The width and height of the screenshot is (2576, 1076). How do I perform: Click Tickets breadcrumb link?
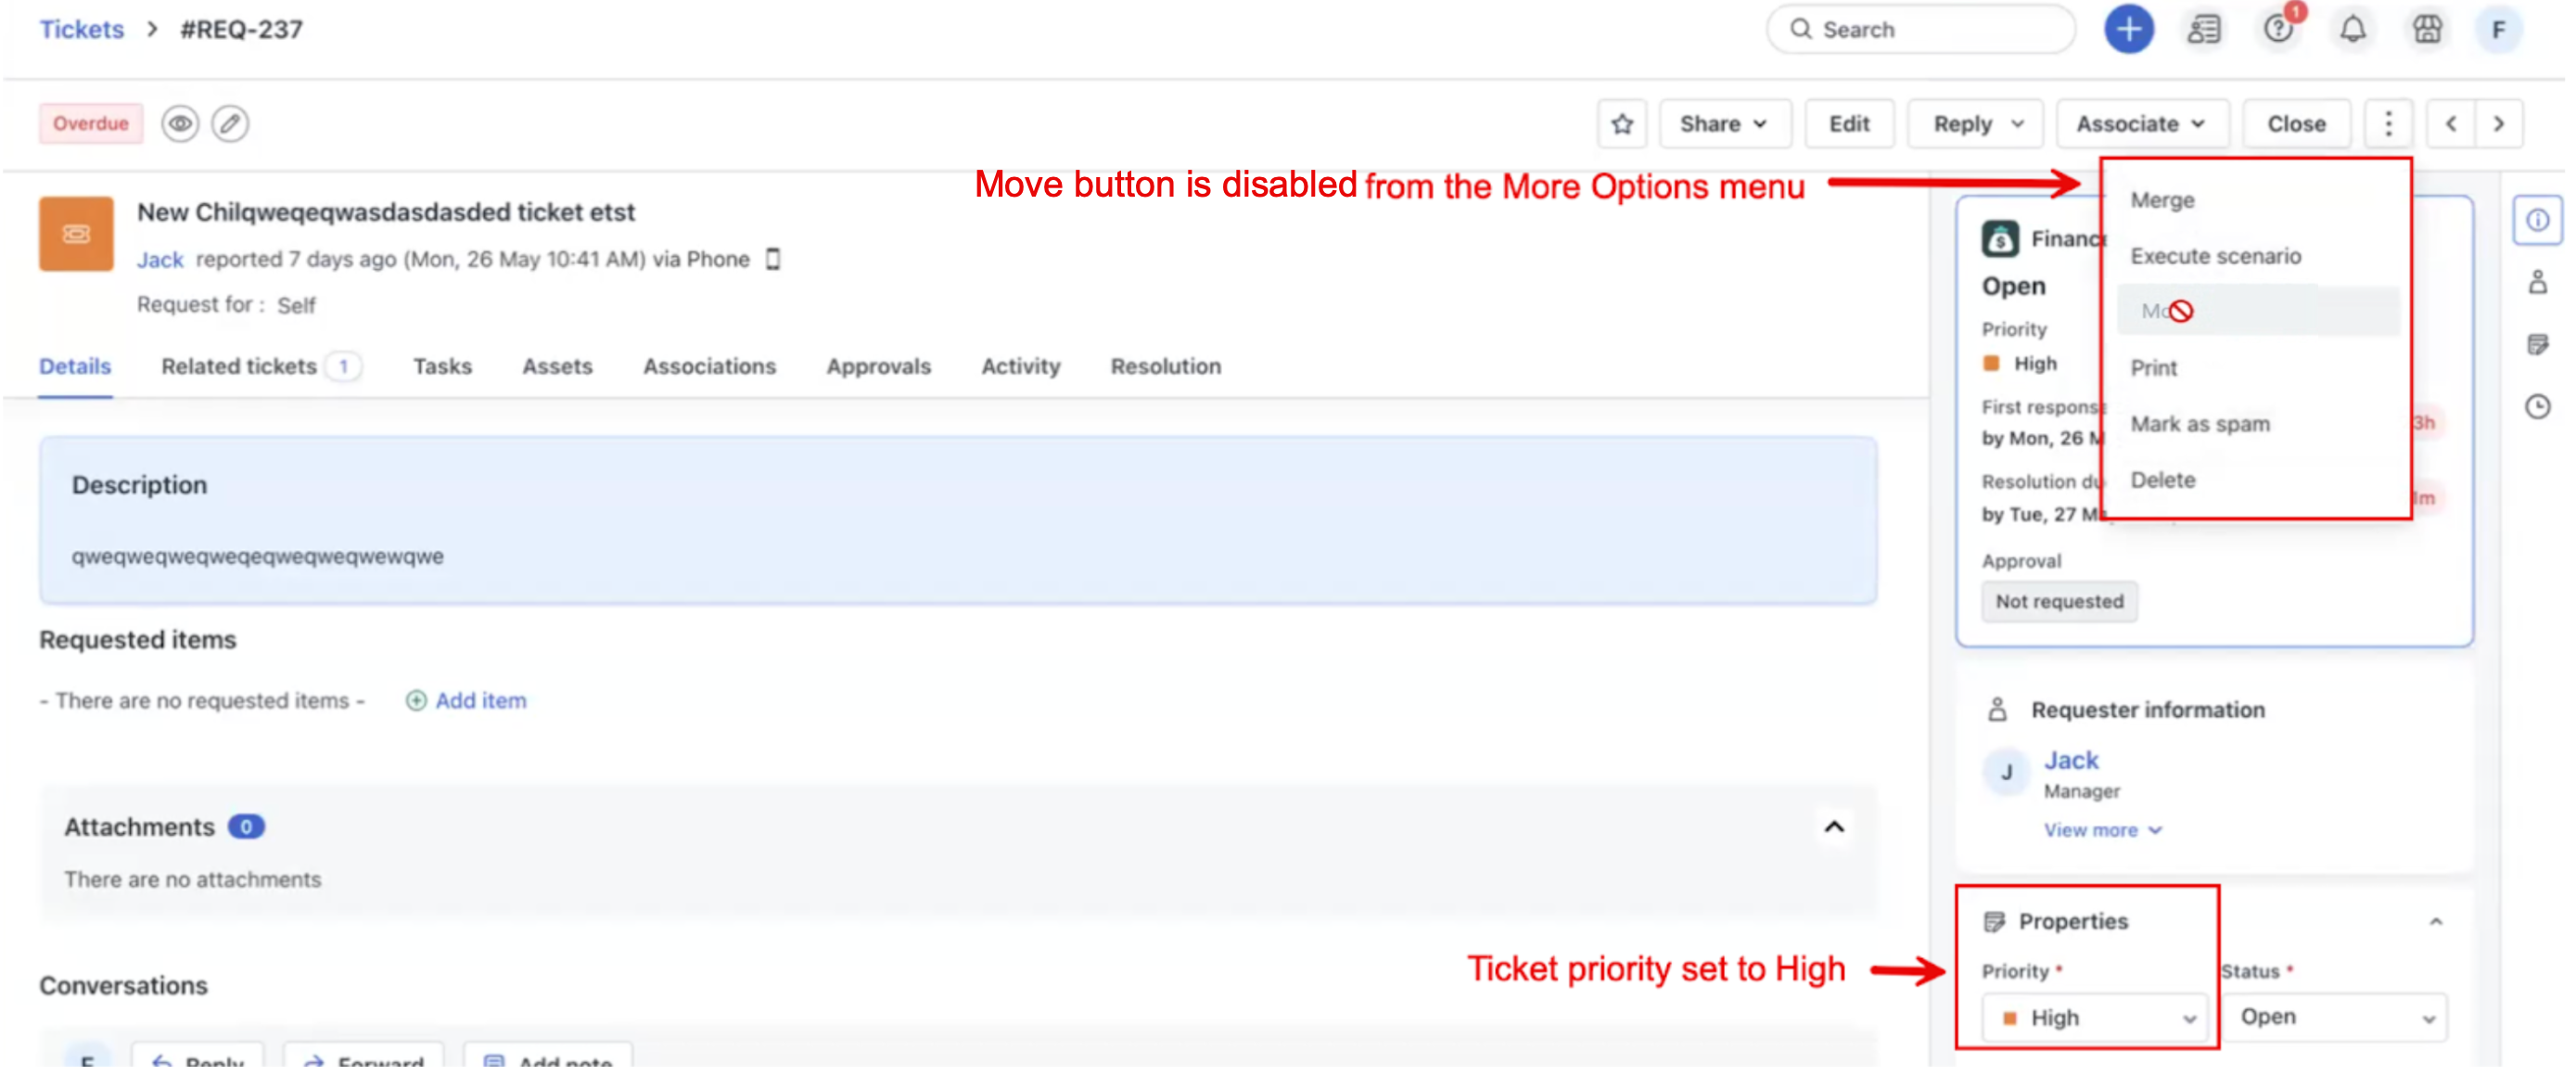81,29
